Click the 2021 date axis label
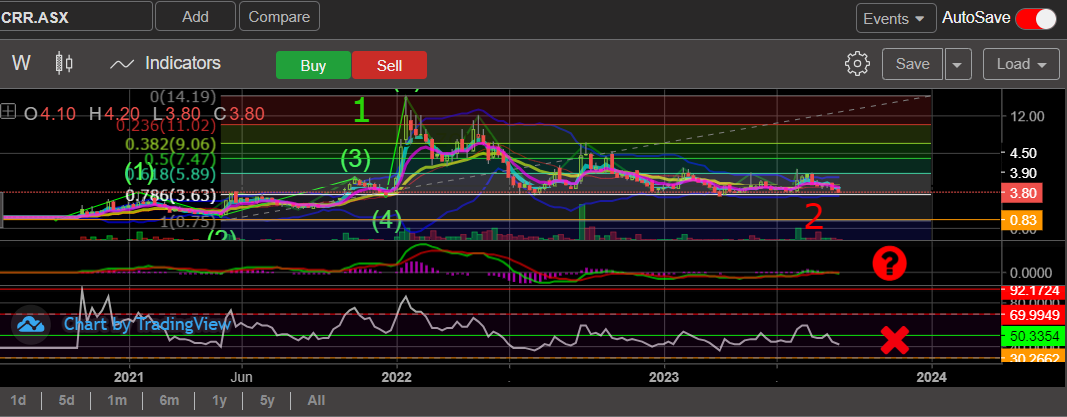 pos(129,377)
